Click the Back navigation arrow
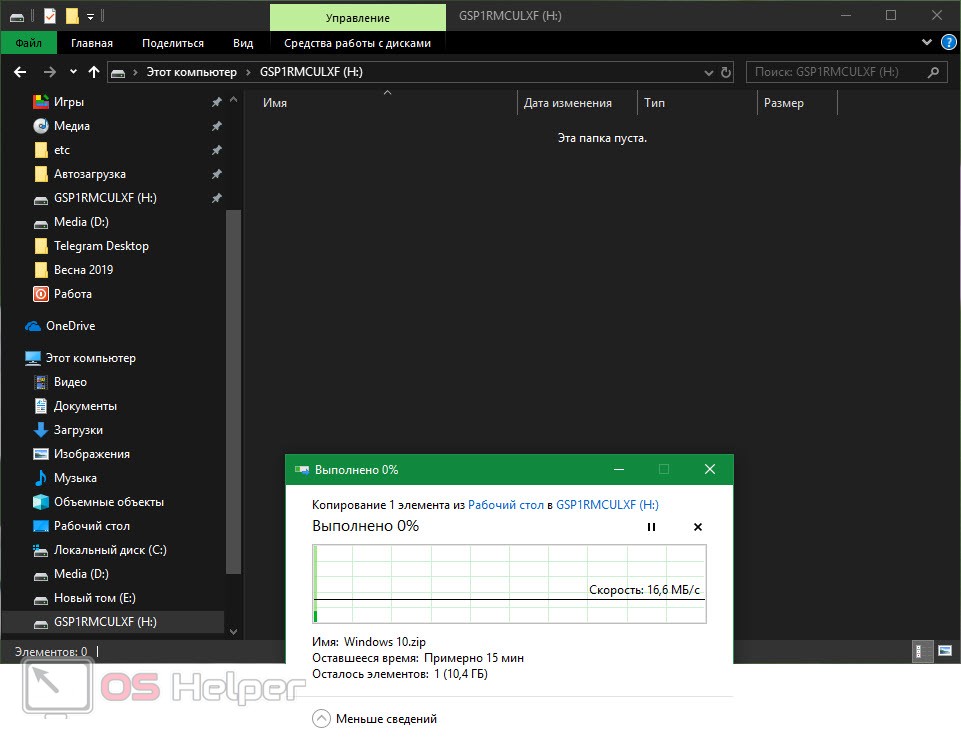Viewport: 961px width, 740px height. 20,72
